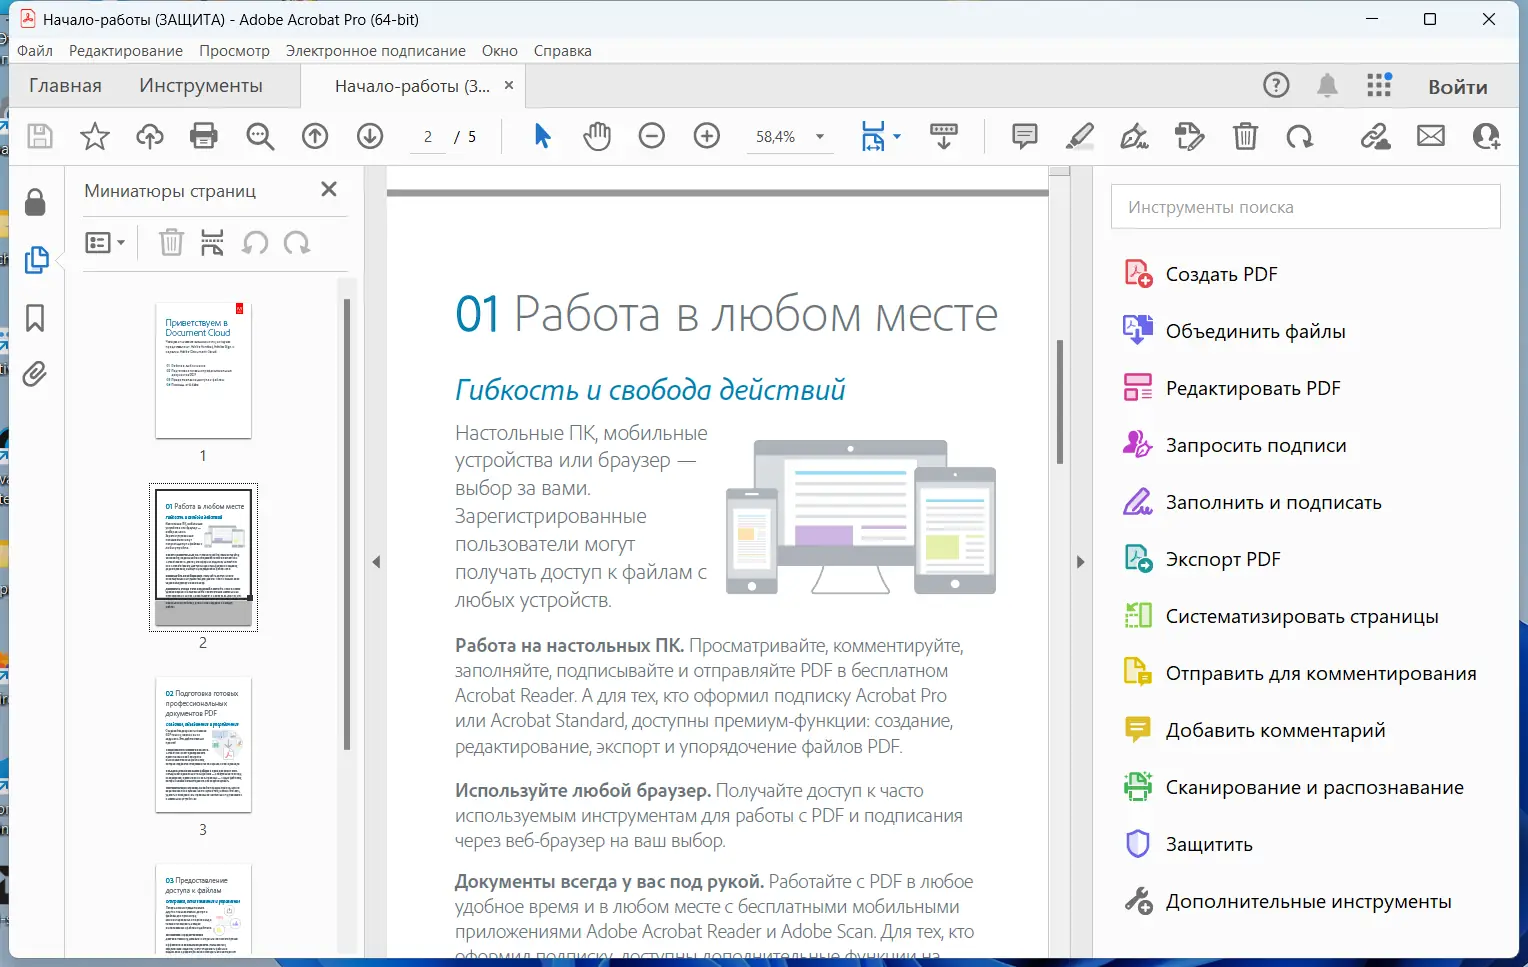Open print pages tool in thumbnails panel
This screenshot has height=967, width=1528.
pos(212,242)
